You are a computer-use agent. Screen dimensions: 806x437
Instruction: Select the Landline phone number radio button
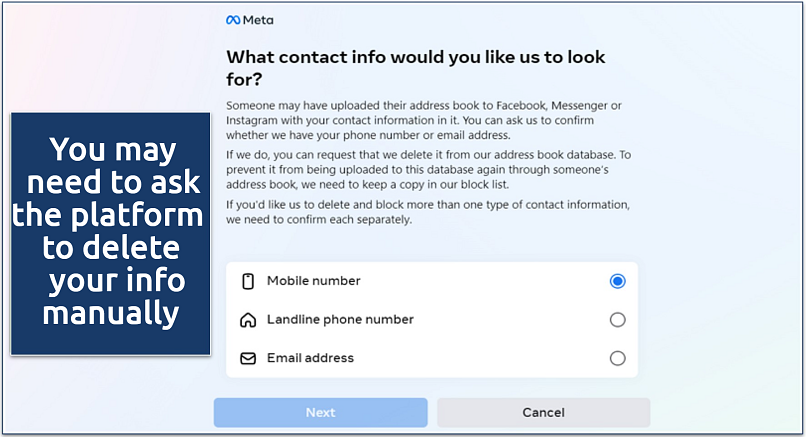[x=617, y=320]
